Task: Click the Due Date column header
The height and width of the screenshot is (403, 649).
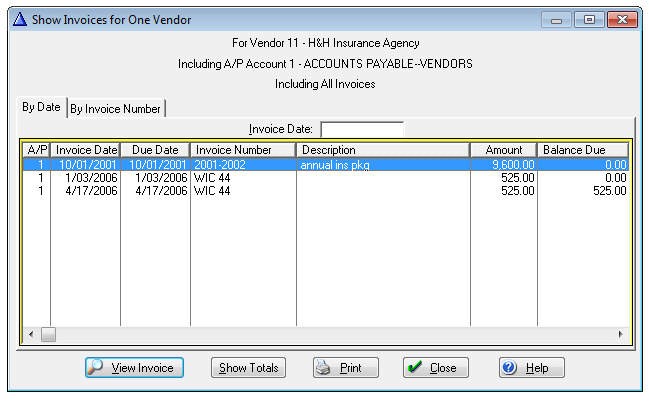Action: (x=155, y=150)
